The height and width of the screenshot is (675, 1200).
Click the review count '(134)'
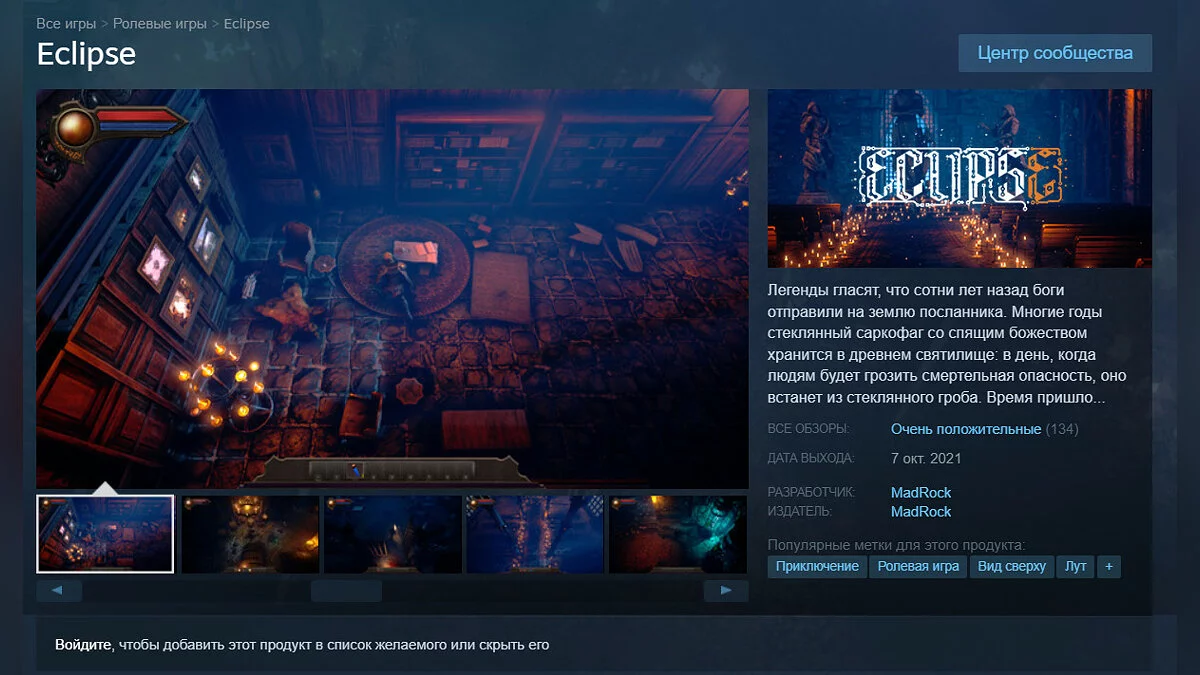(x=1062, y=429)
